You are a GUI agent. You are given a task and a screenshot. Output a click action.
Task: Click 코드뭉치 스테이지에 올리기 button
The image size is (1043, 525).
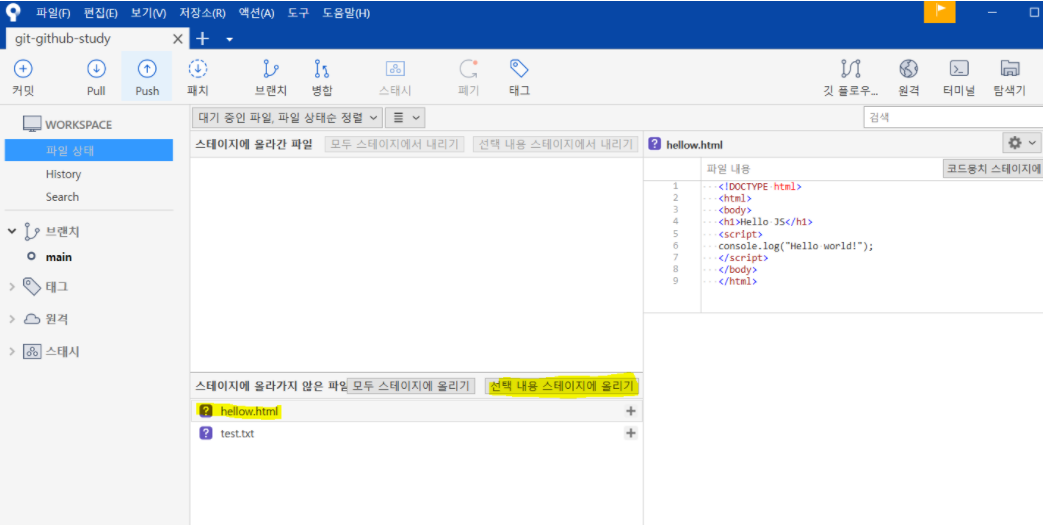point(993,169)
